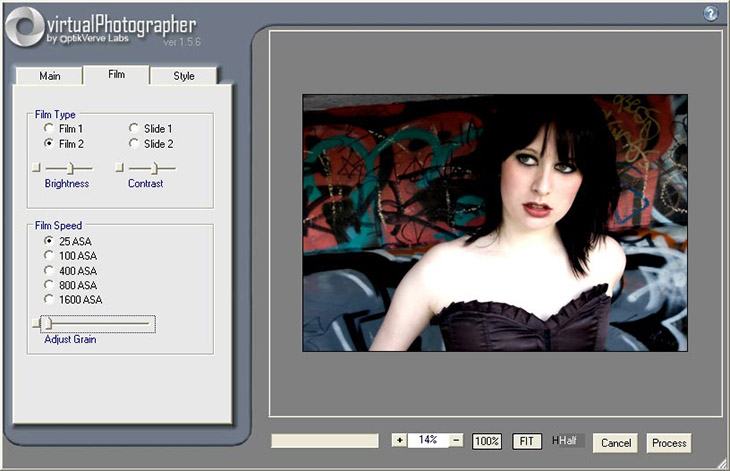Reset grain with small square button
The width and height of the screenshot is (730, 471).
click(36, 323)
